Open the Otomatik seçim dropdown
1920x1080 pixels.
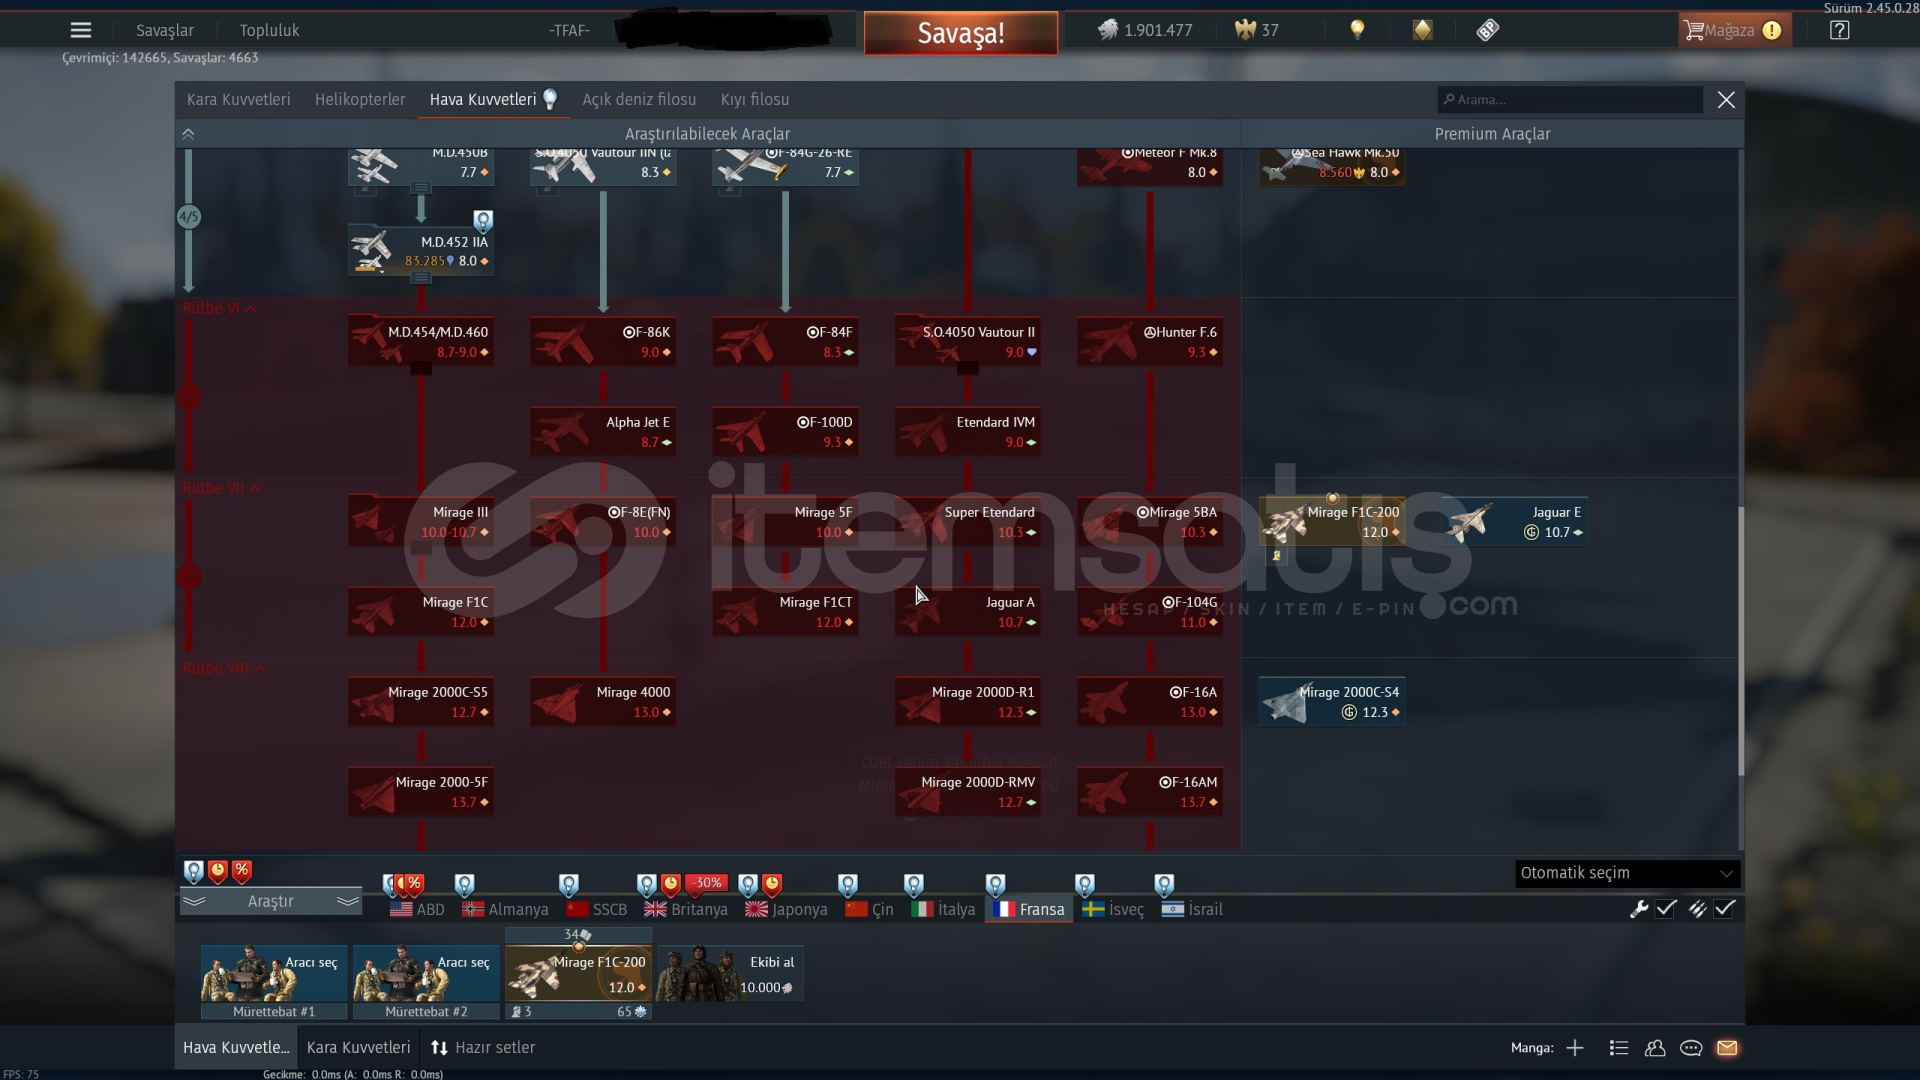1627,873
